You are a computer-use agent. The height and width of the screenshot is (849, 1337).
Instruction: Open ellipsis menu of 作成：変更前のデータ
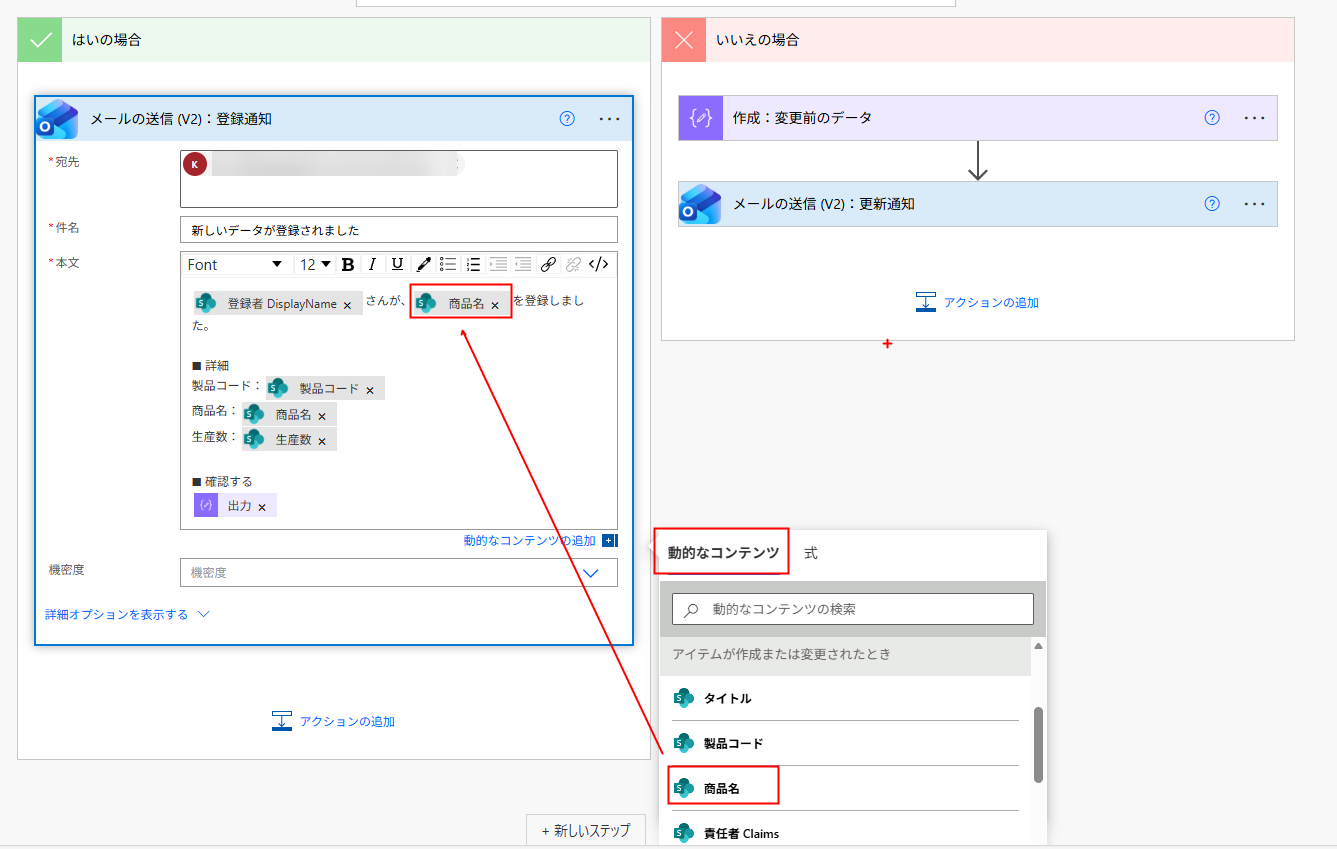pos(1255,118)
